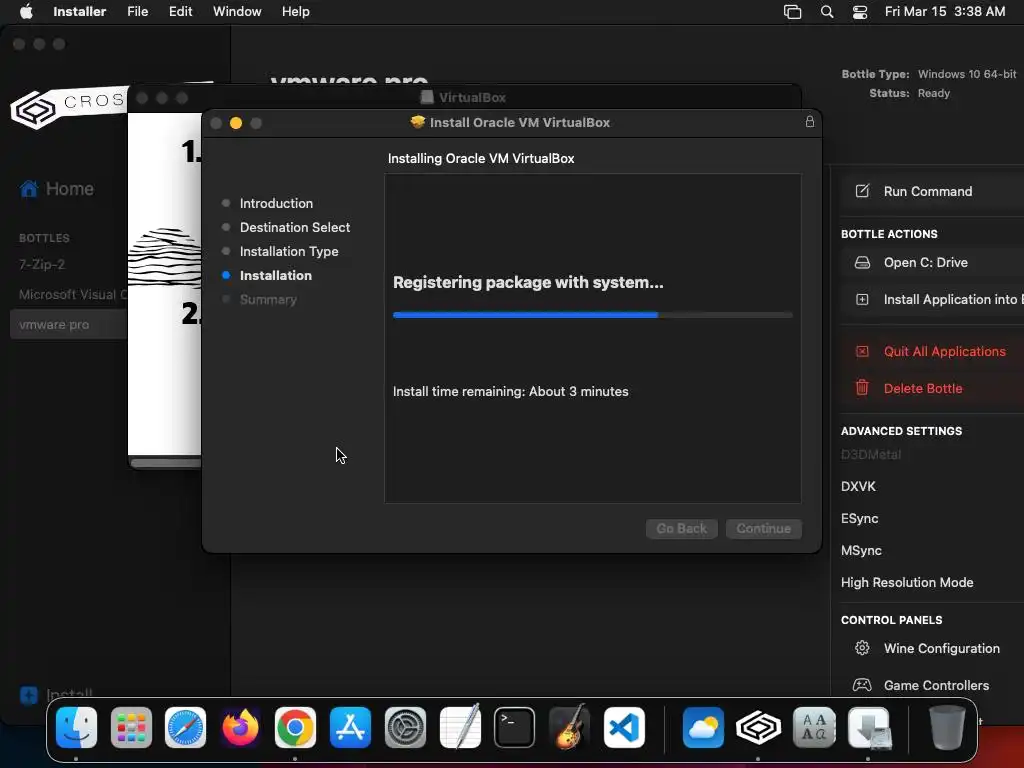Click the Installer icon in Dock
The width and height of the screenshot is (1024, 768).
tap(869, 727)
